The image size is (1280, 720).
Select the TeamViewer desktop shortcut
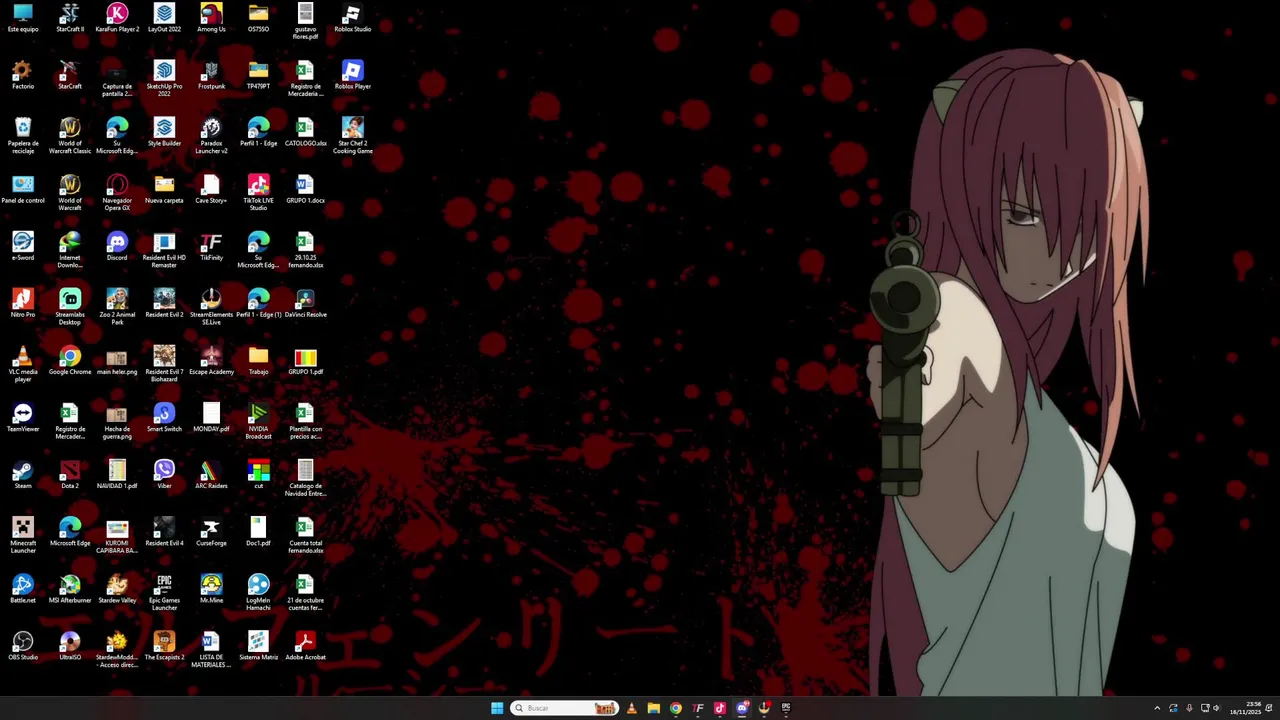tap(23, 417)
